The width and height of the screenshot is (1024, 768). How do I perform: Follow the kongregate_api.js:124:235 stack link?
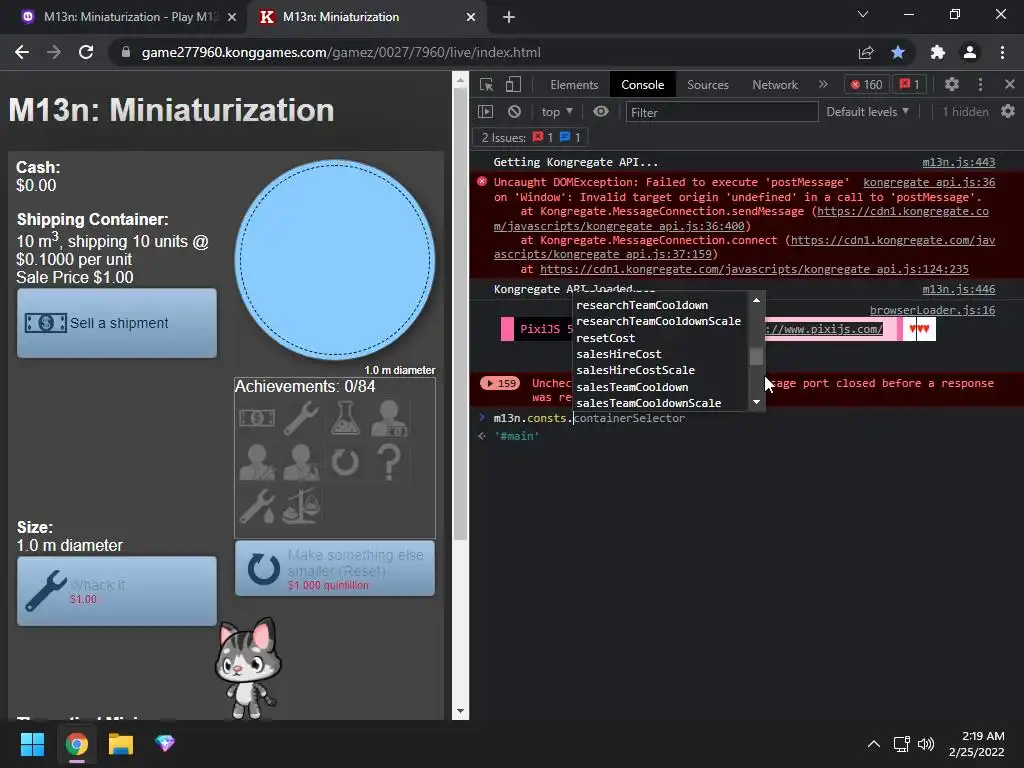point(754,269)
